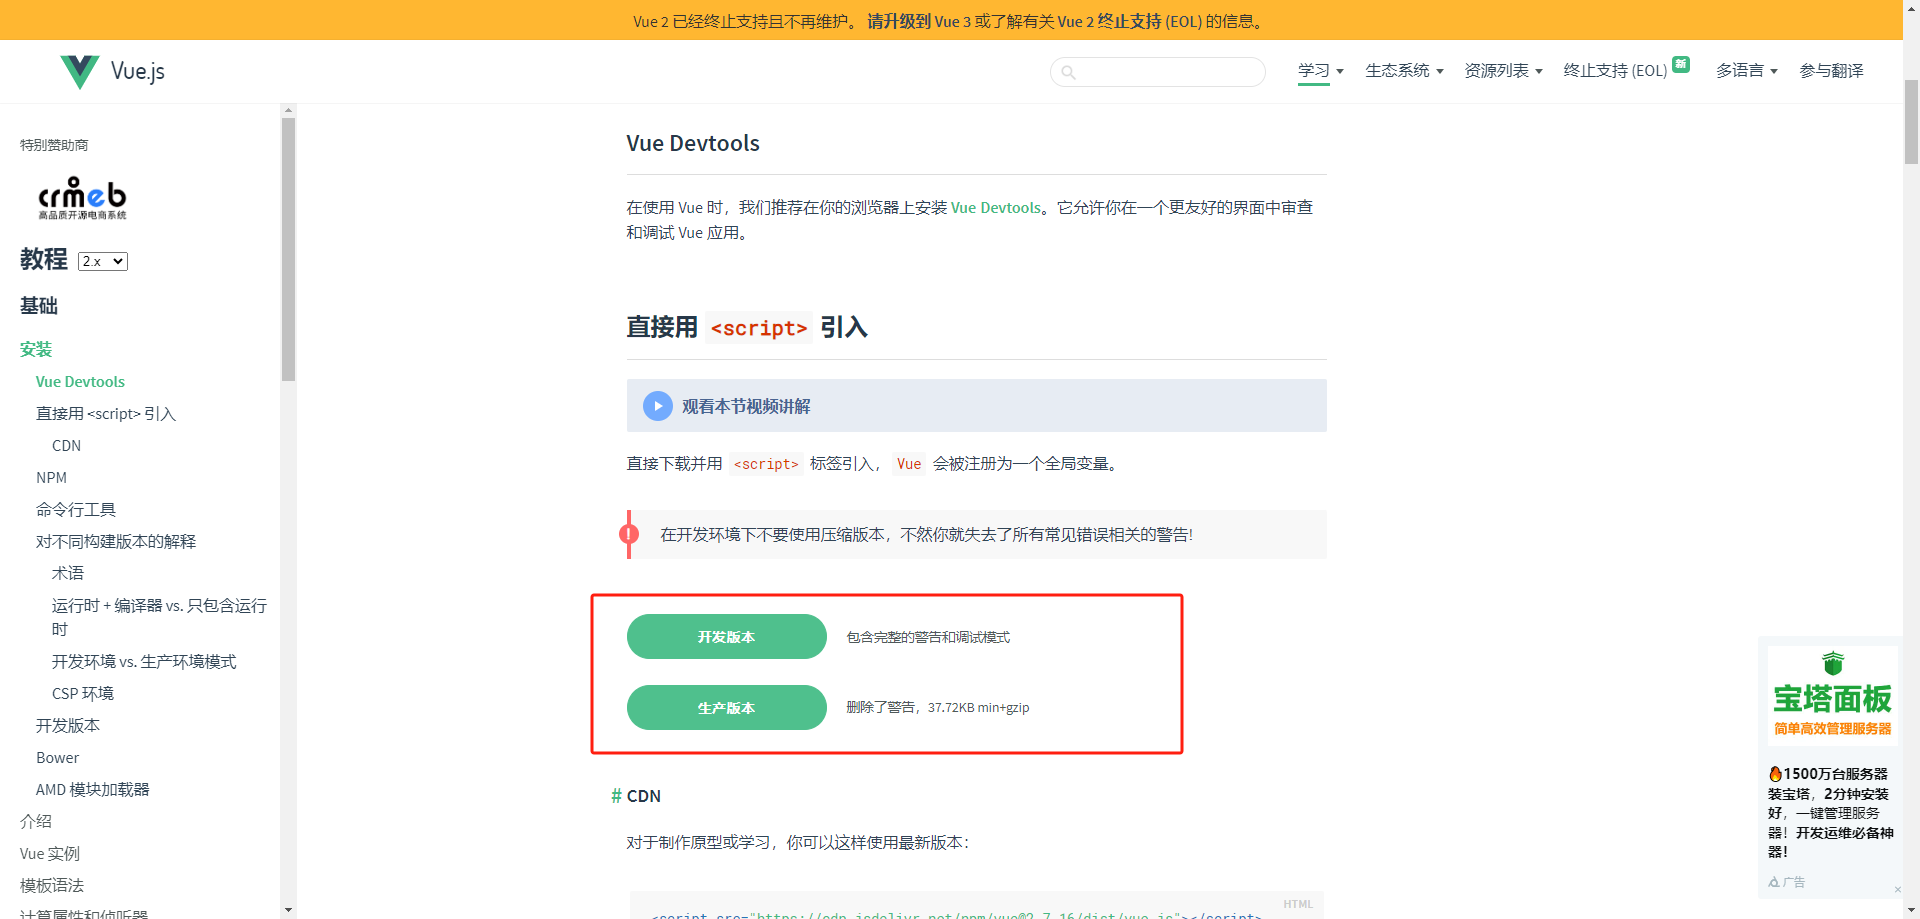Close the 宝塔面板 advertisement

coord(1897,889)
